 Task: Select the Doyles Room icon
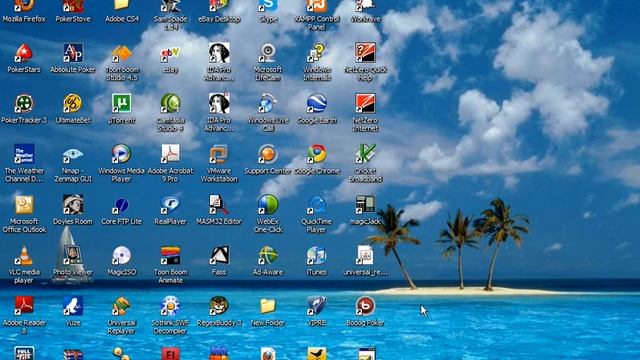pos(73,205)
